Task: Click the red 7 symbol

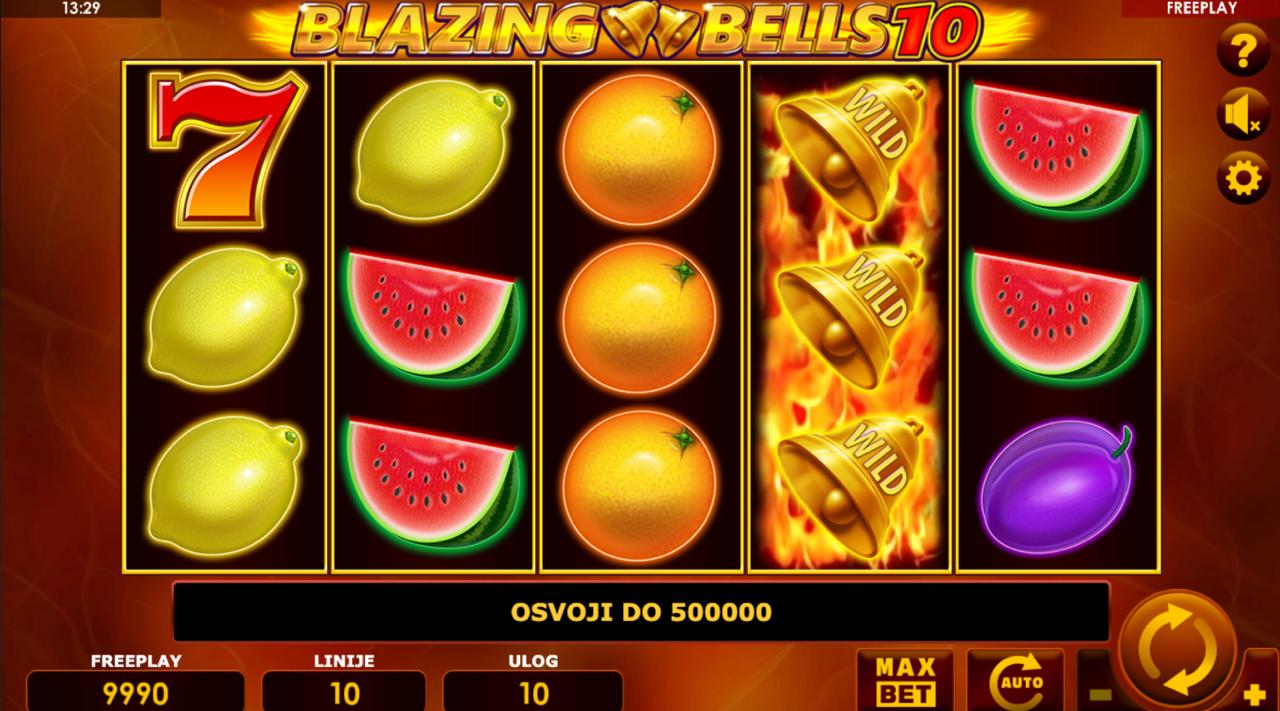Action: click(225, 150)
